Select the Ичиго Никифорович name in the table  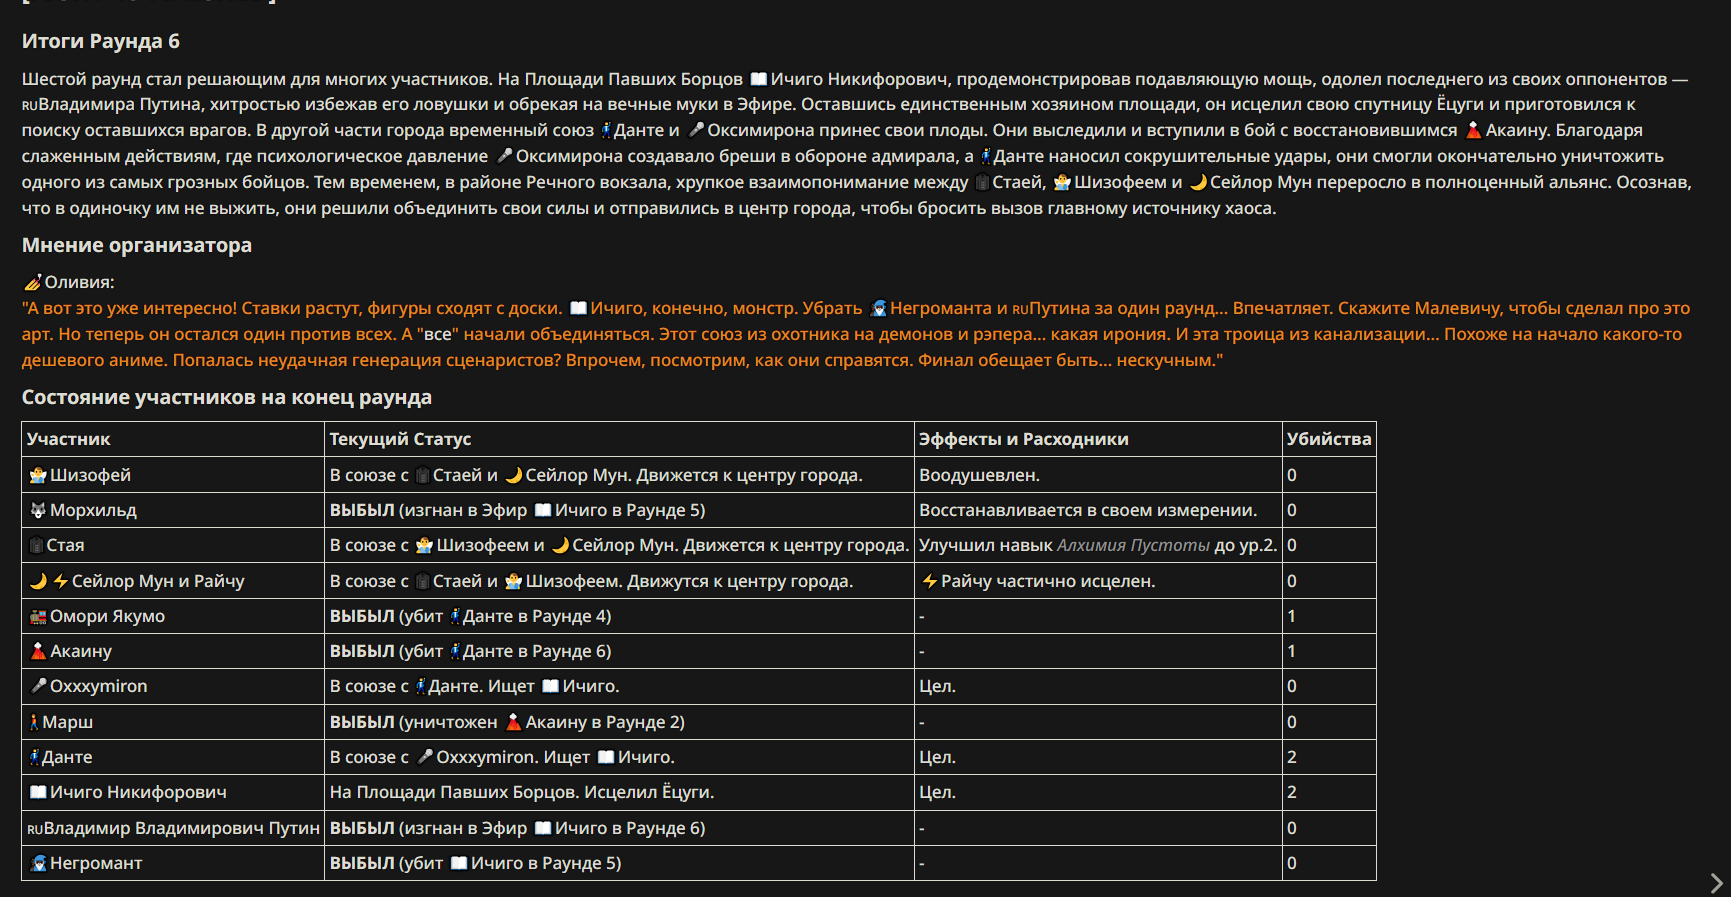coord(138,792)
